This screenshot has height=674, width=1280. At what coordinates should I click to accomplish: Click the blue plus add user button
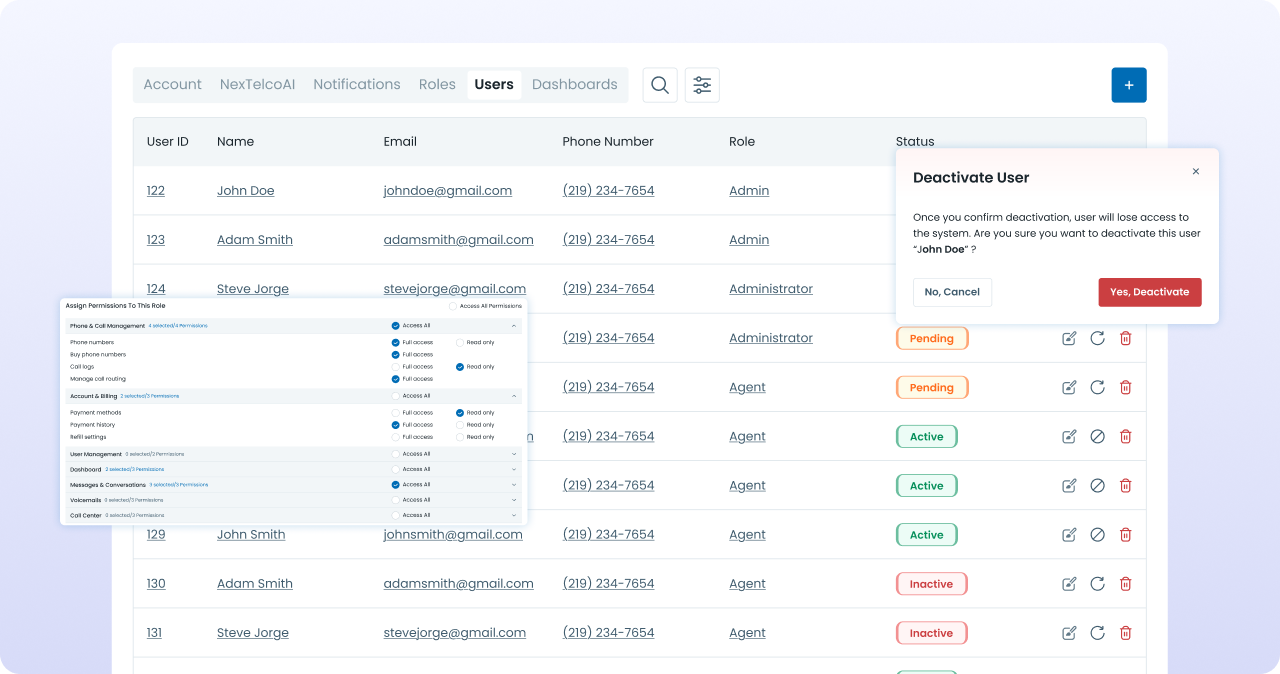pyautogui.click(x=1128, y=85)
